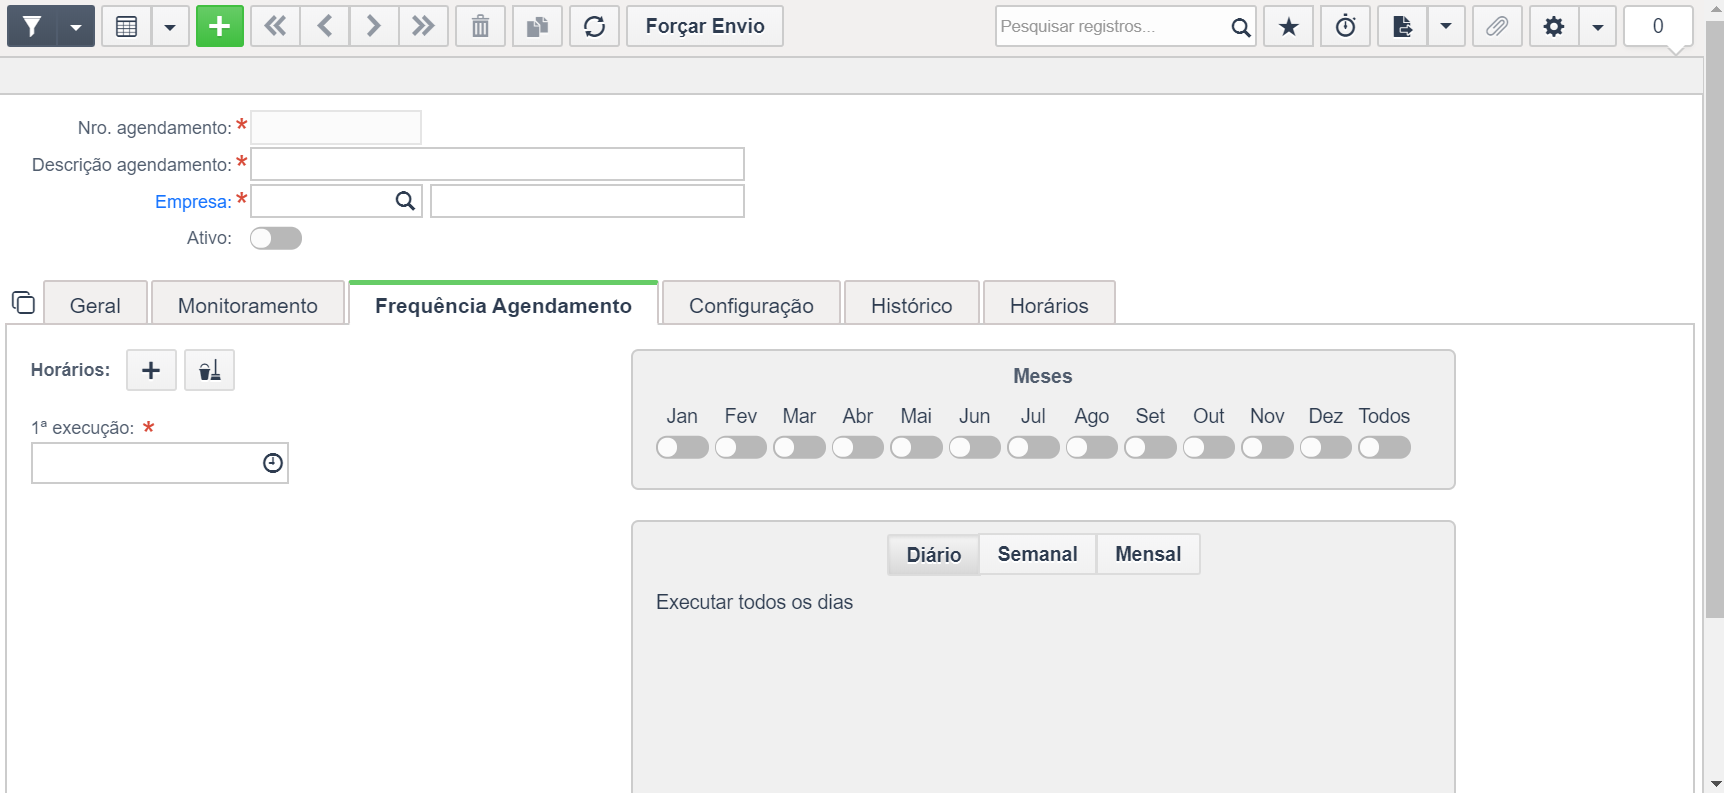The height and width of the screenshot is (793, 1724).
Task: Click the green add new record button
Action: (x=219, y=26)
